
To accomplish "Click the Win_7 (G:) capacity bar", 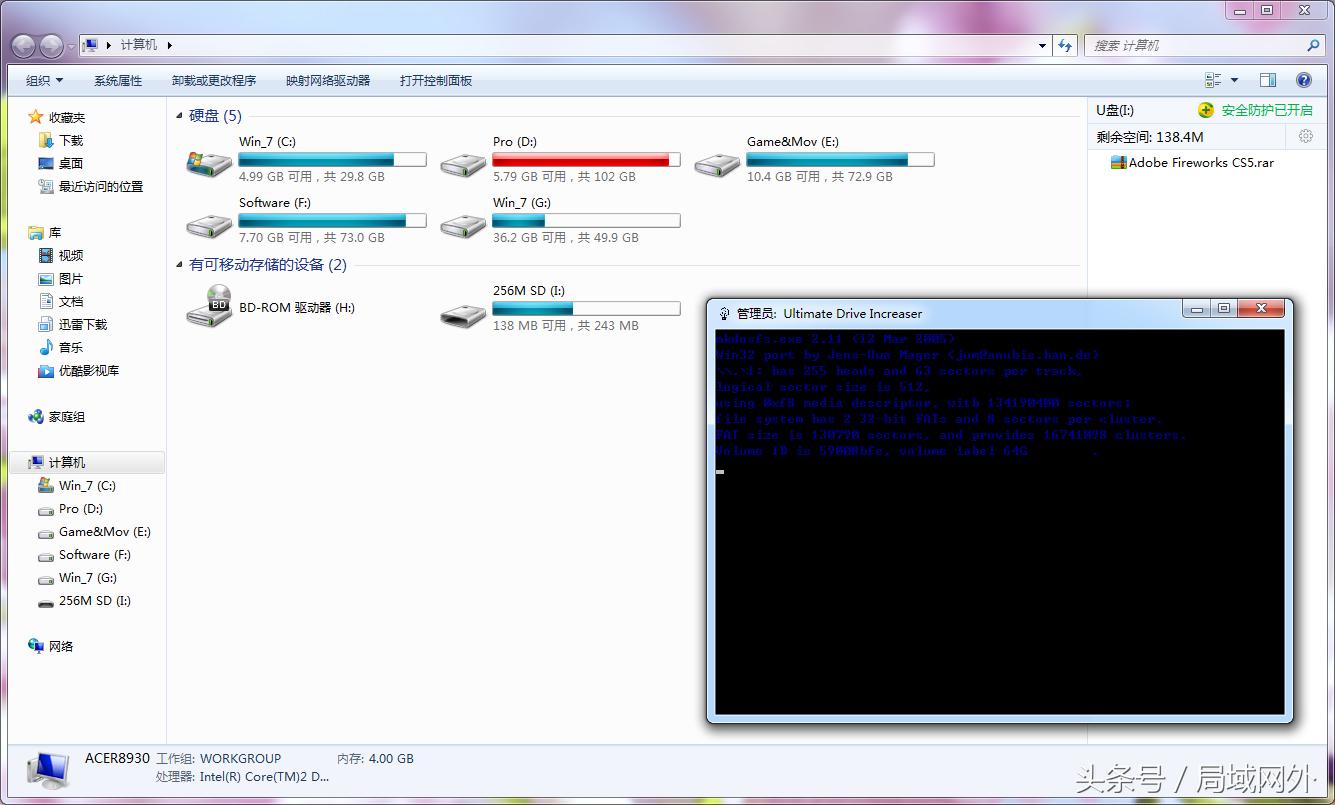I will [x=586, y=221].
